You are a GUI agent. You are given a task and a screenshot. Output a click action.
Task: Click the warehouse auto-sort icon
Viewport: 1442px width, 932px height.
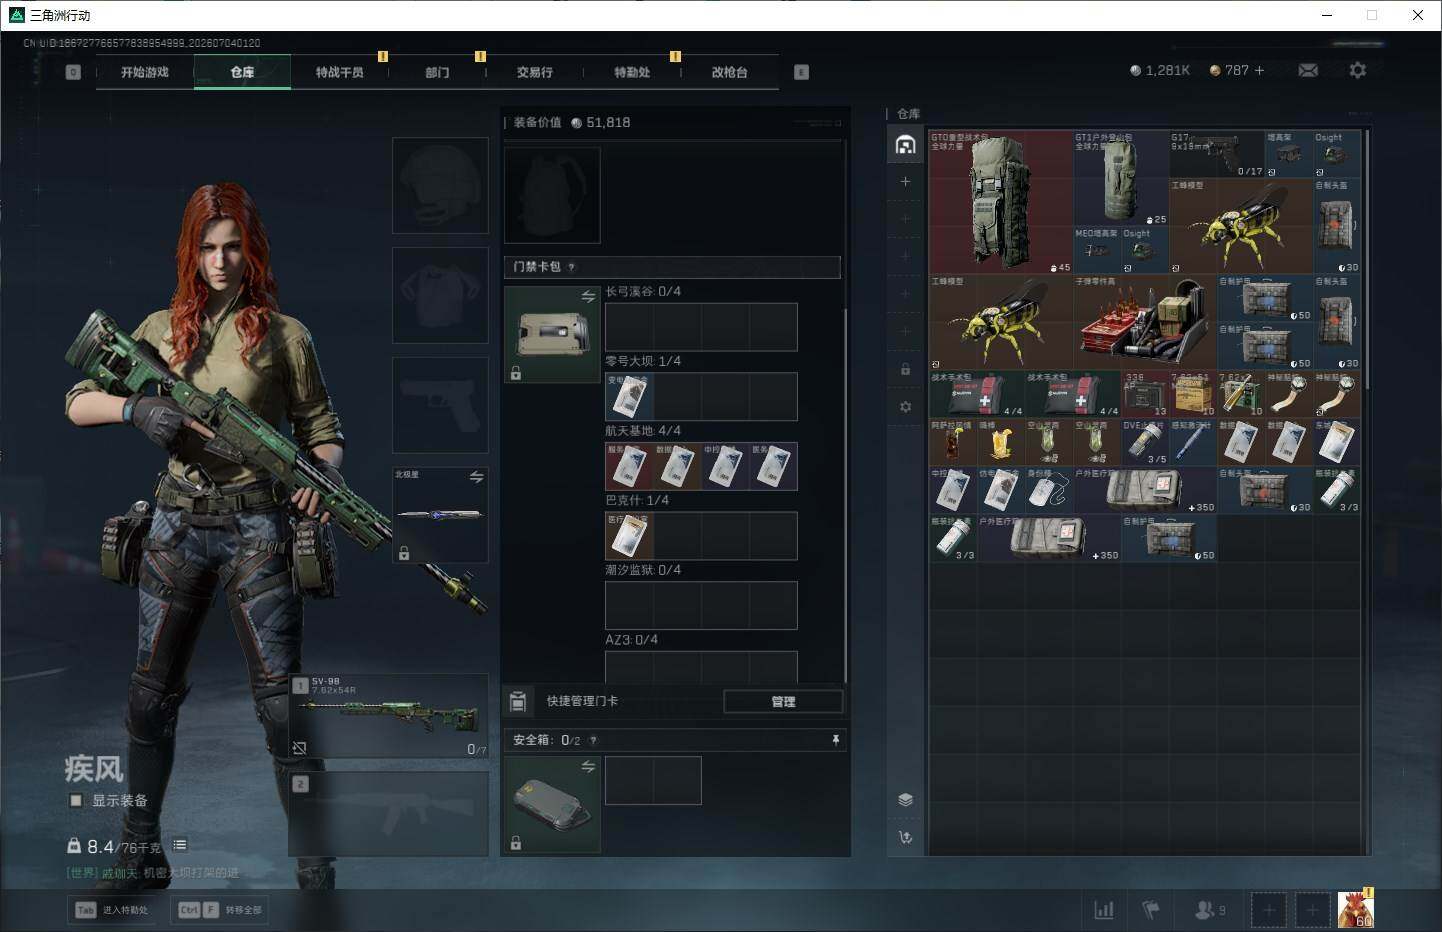(905, 837)
